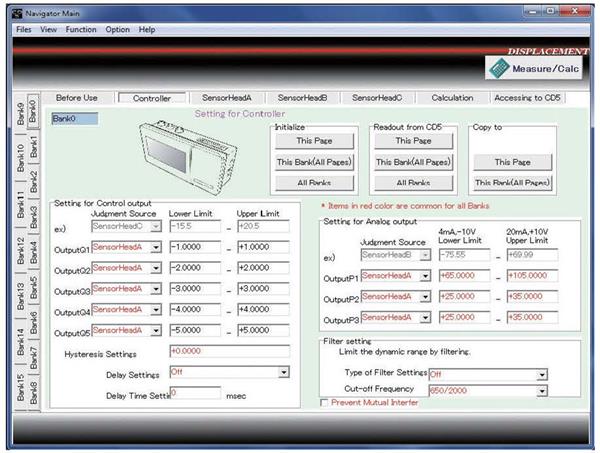600x453 pixels.
Task: Click OutputQ5 Upper Limit field
Action: (x=263, y=330)
